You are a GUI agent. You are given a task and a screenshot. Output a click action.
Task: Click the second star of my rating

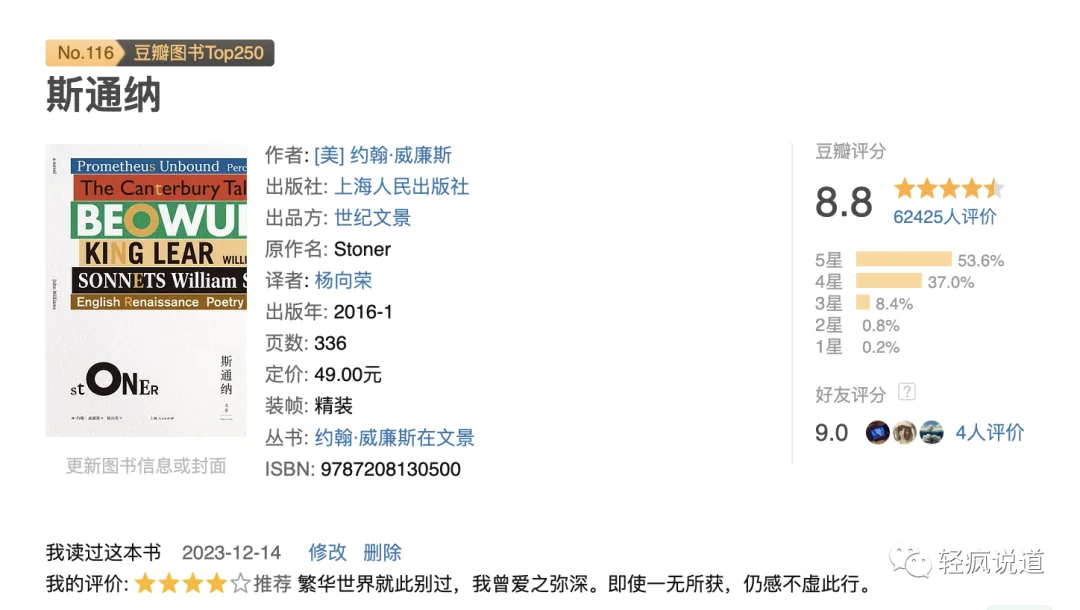169,584
